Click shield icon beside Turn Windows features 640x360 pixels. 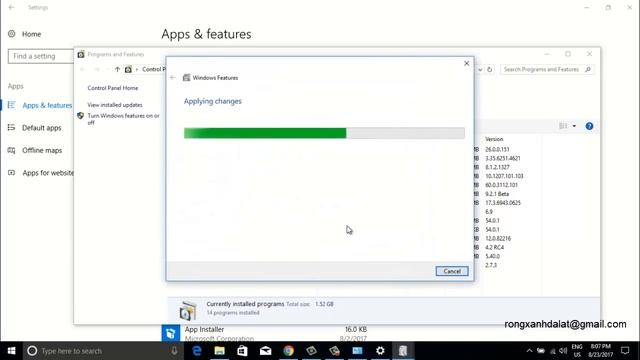coord(80,116)
